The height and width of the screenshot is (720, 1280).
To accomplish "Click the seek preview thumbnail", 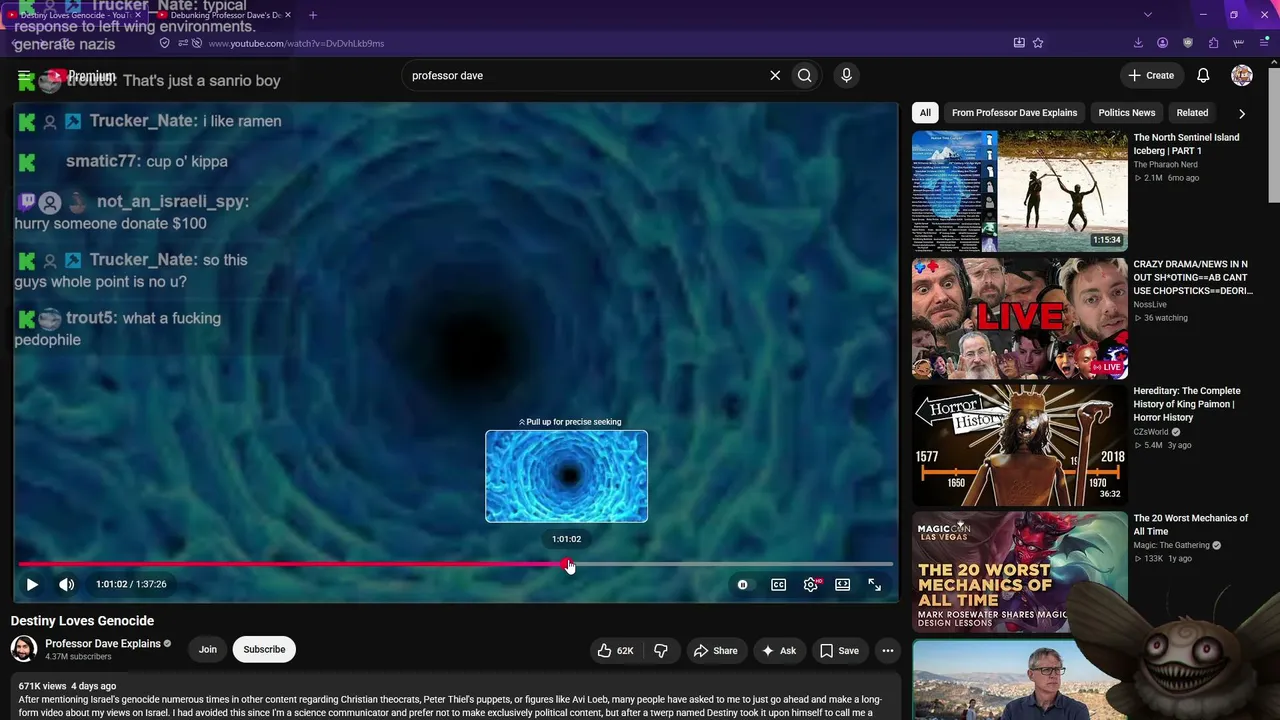I will click(566, 476).
